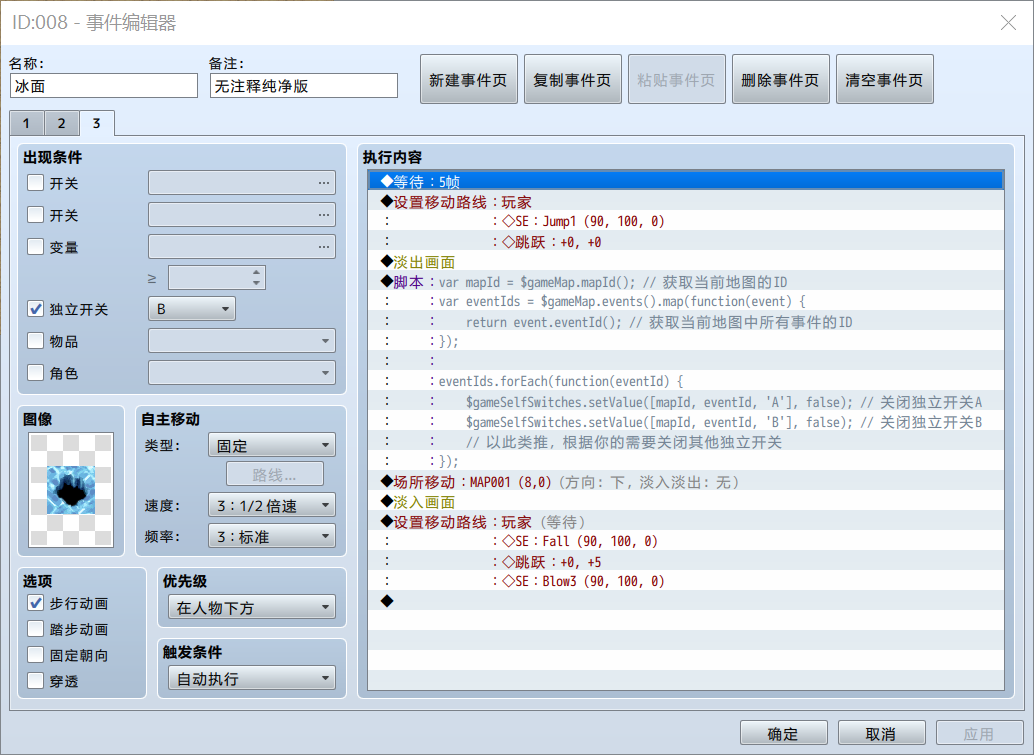Switch to event page tab 1
1034x755 pixels.
click(26, 123)
